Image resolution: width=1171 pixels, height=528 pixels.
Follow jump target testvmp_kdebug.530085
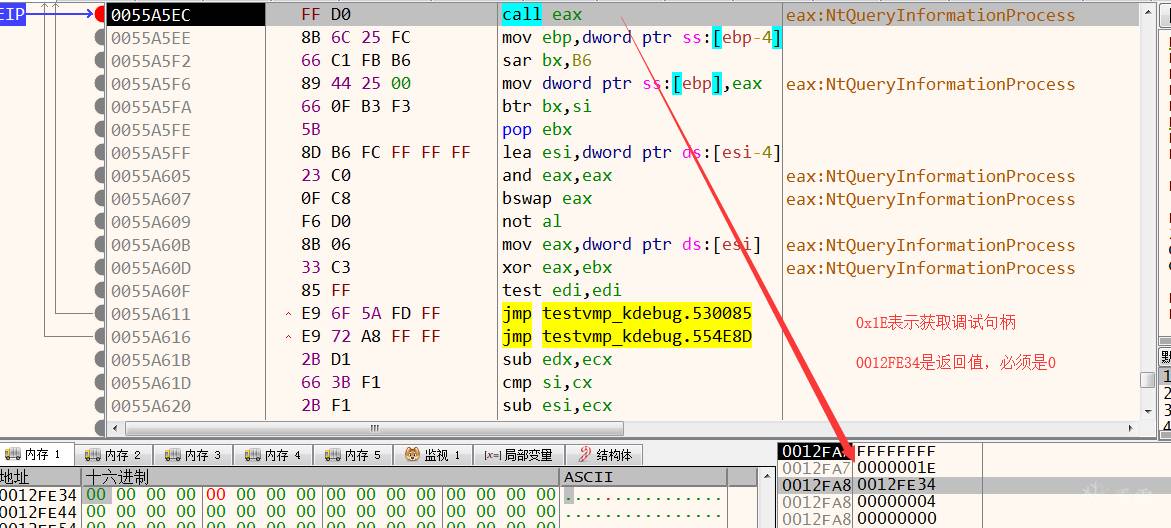pyautogui.click(x=647, y=314)
